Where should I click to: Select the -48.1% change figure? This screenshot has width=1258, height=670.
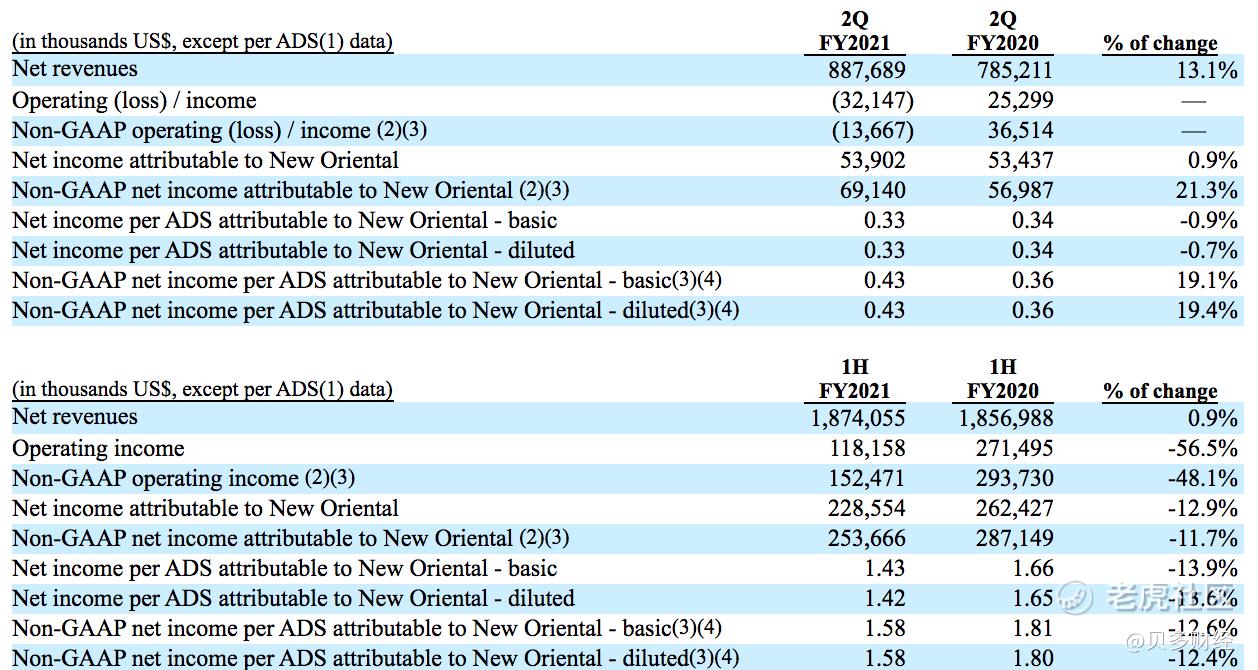click(x=1203, y=478)
